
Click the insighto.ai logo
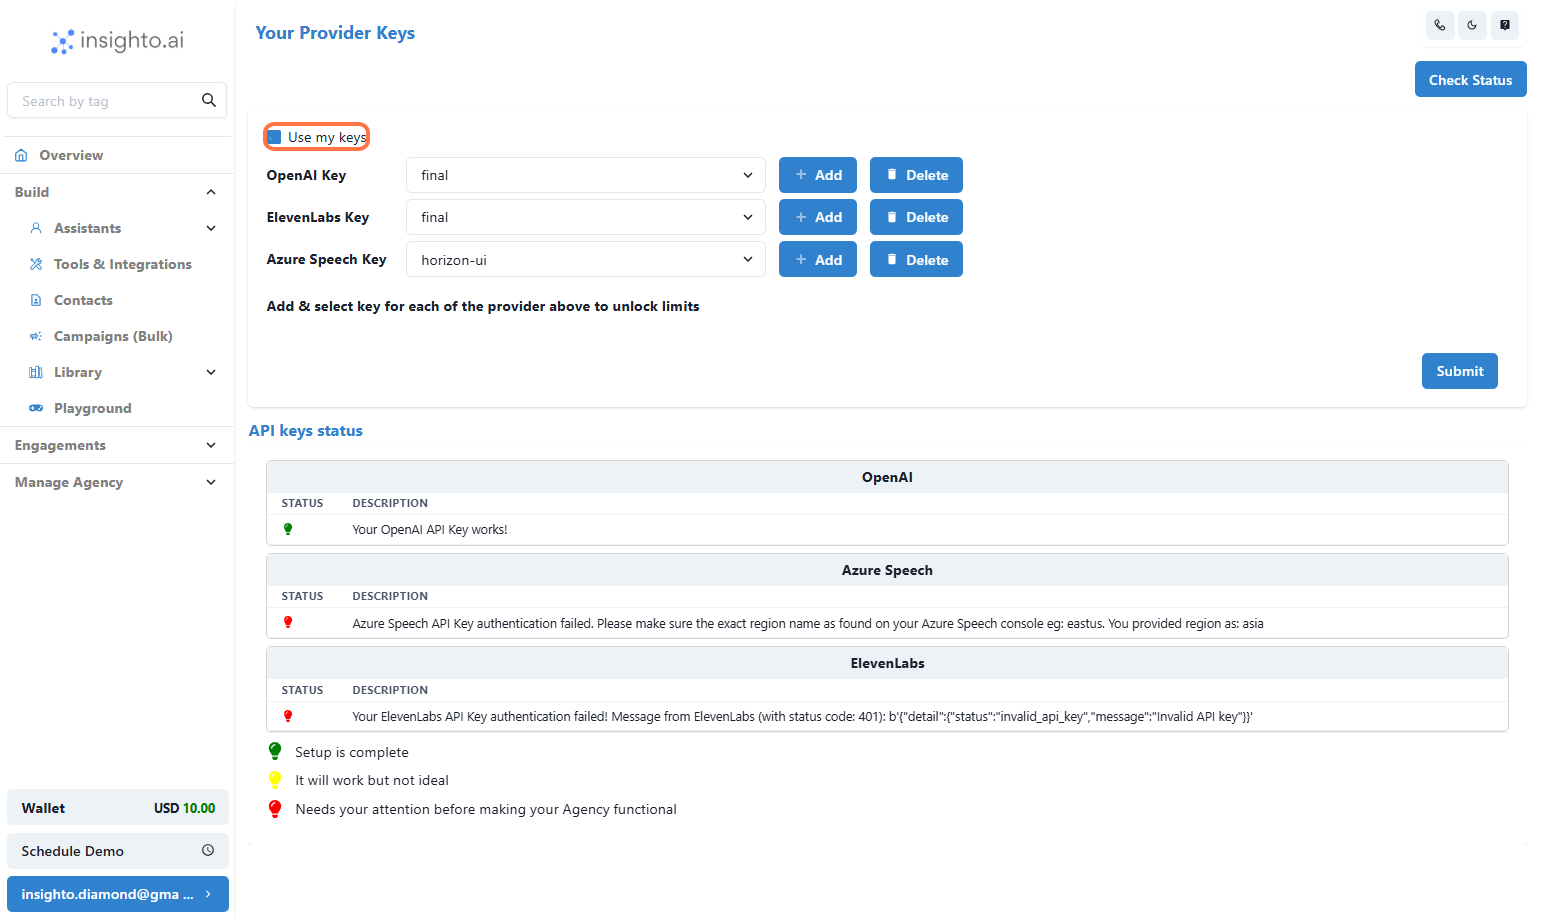pyautogui.click(x=118, y=40)
